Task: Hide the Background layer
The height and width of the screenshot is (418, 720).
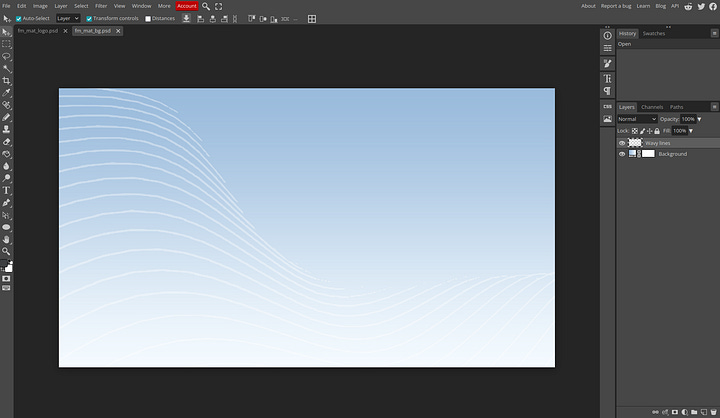Action: coord(622,154)
